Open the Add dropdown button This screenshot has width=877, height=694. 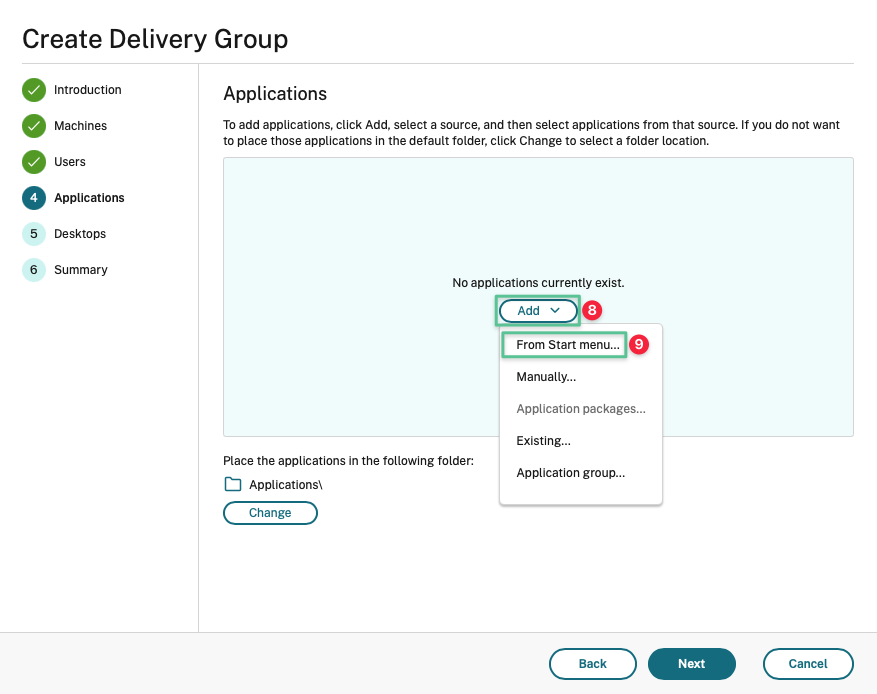tap(538, 311)
